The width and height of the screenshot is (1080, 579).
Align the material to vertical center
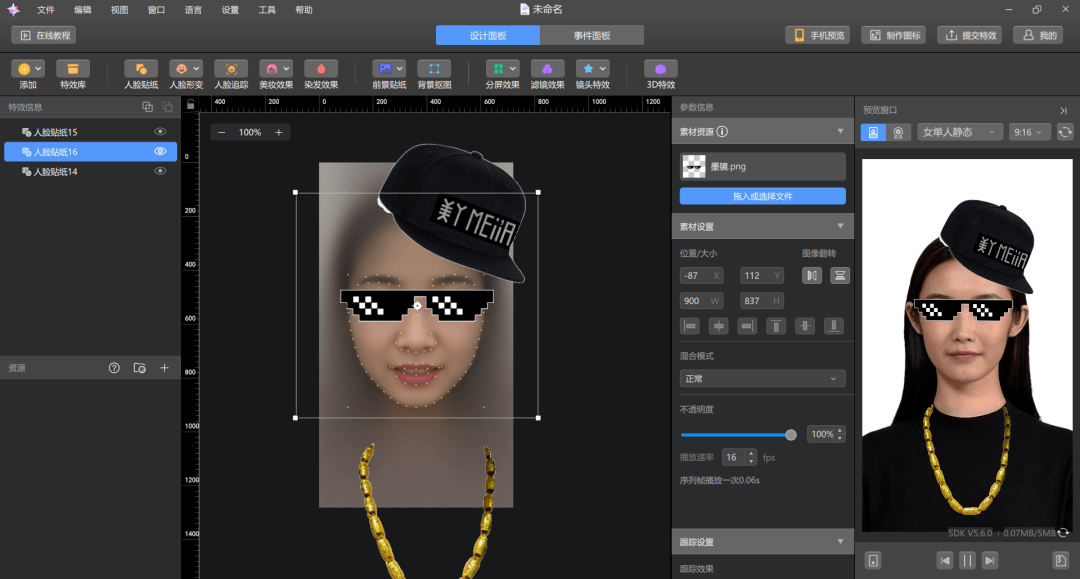pyautogui.click(x=805, y=326)
